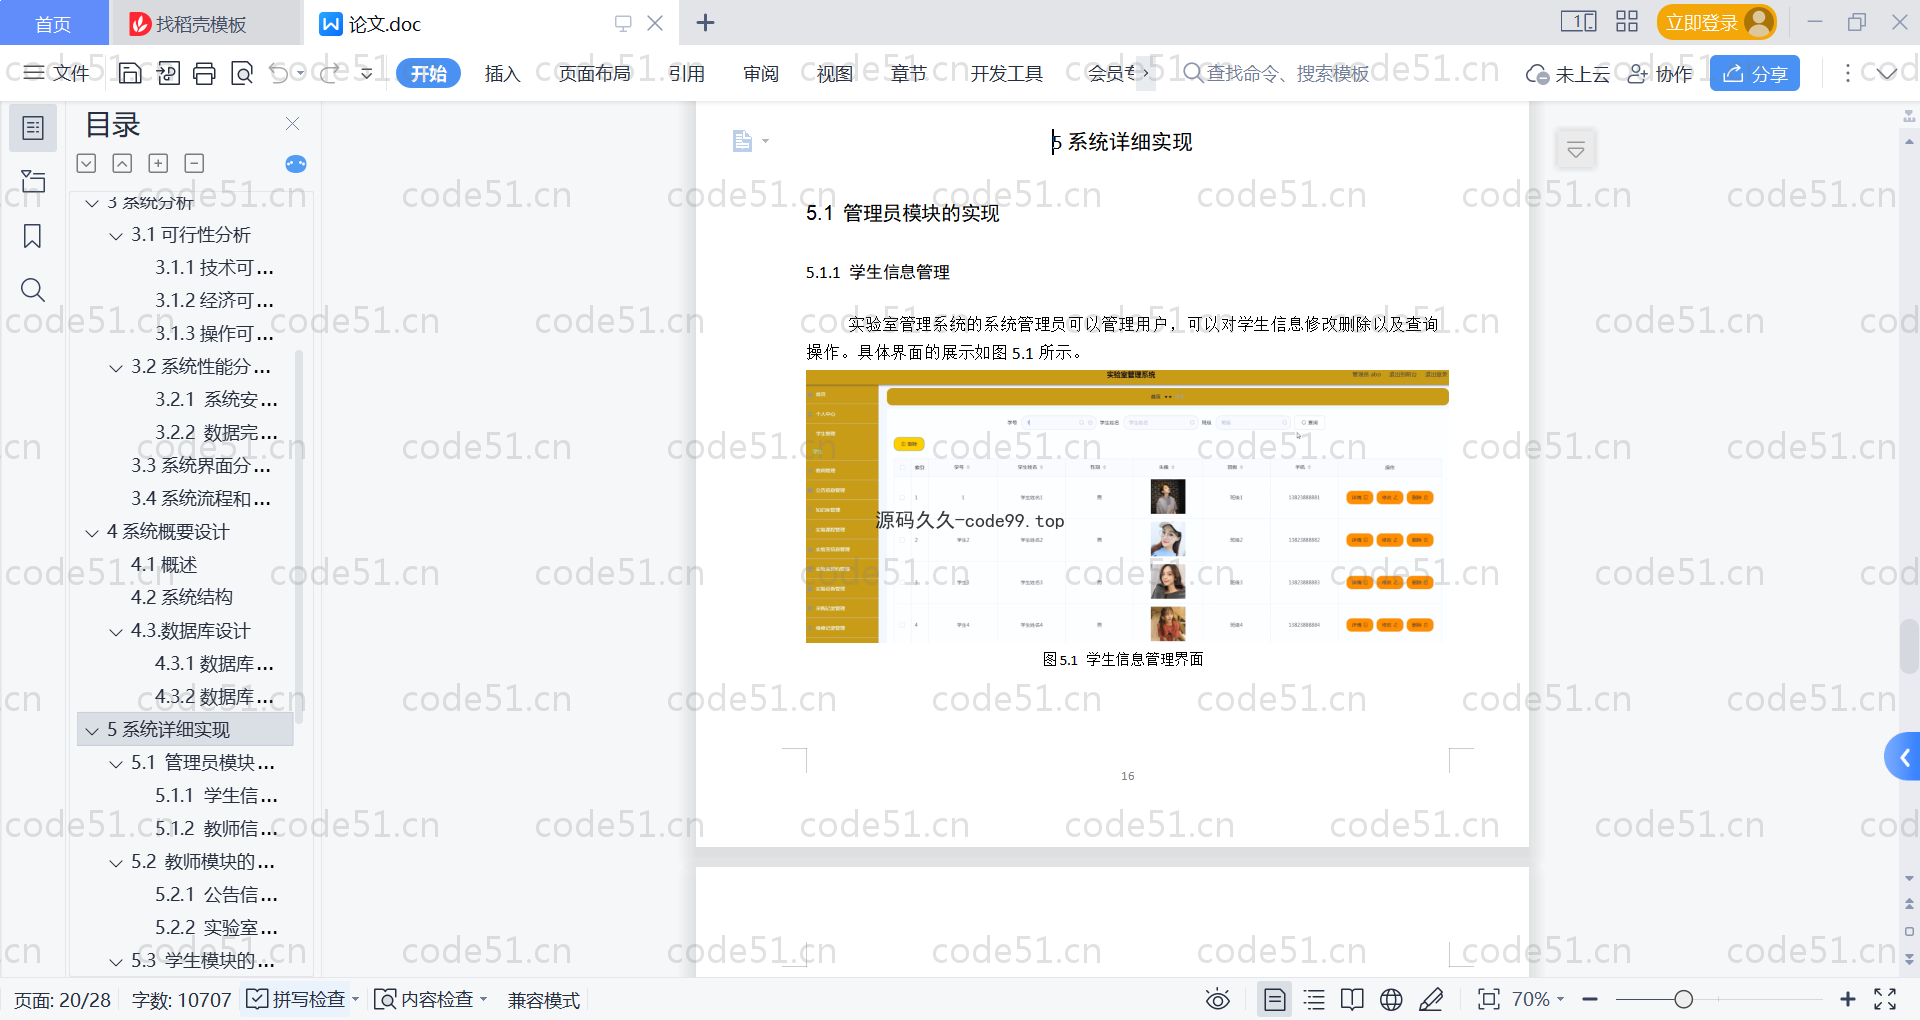This screenshot has height=1020, width=1920.
Task: Select outline entry 5.1.2 教师信
Action: (x=216, y=828)
